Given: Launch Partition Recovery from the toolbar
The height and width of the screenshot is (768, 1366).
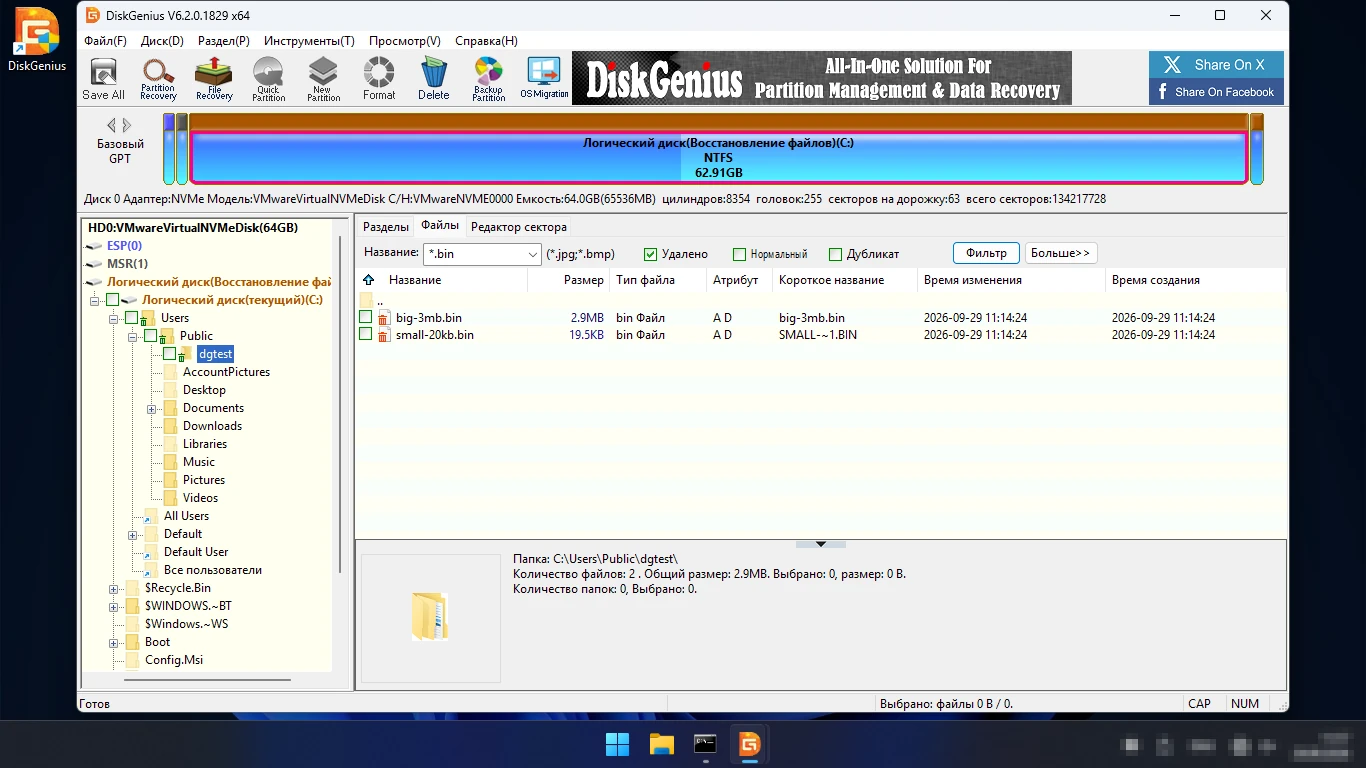Looking at the screenshot, I should (x=158, y=78).
